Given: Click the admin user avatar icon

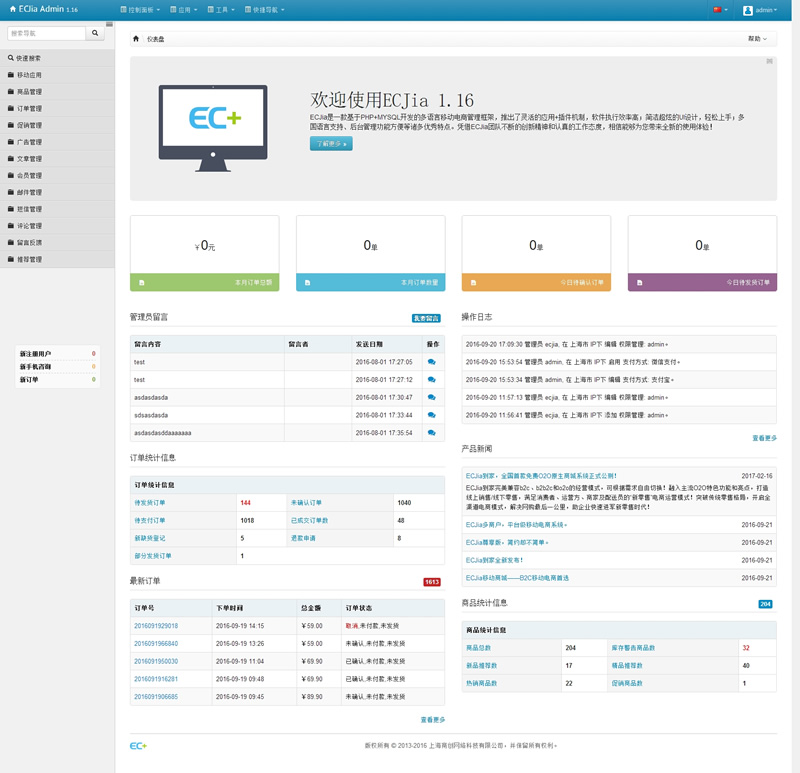Looking at the screenshot, I should (748, 10).
